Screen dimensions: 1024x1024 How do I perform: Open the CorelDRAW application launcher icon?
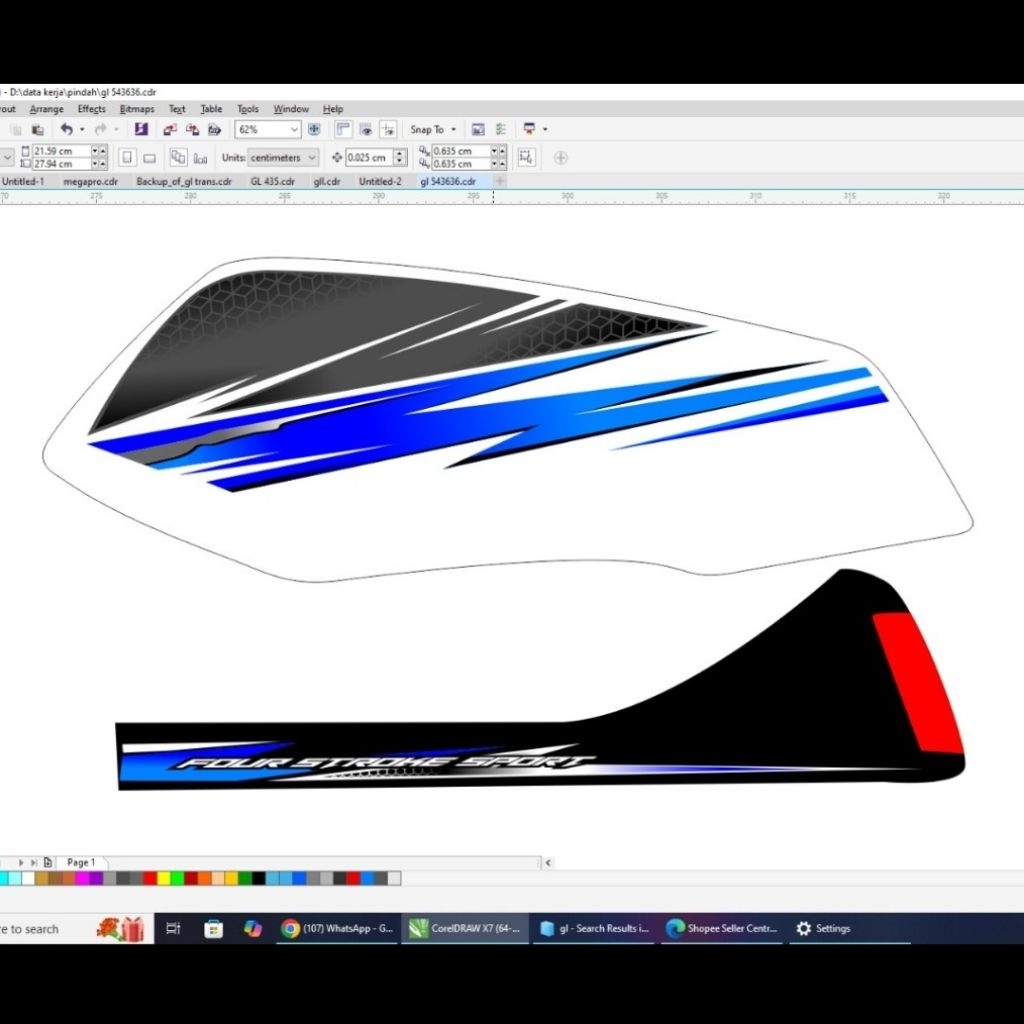(530, 129)
